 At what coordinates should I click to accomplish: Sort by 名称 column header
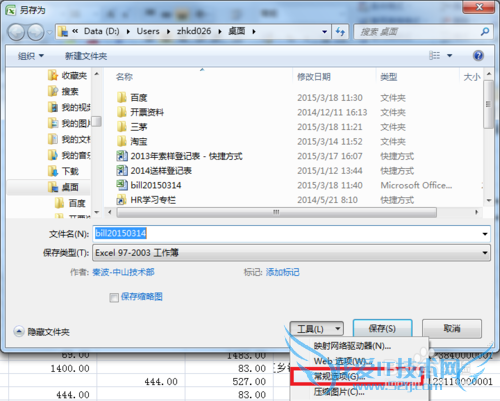(x=124, y=77)
